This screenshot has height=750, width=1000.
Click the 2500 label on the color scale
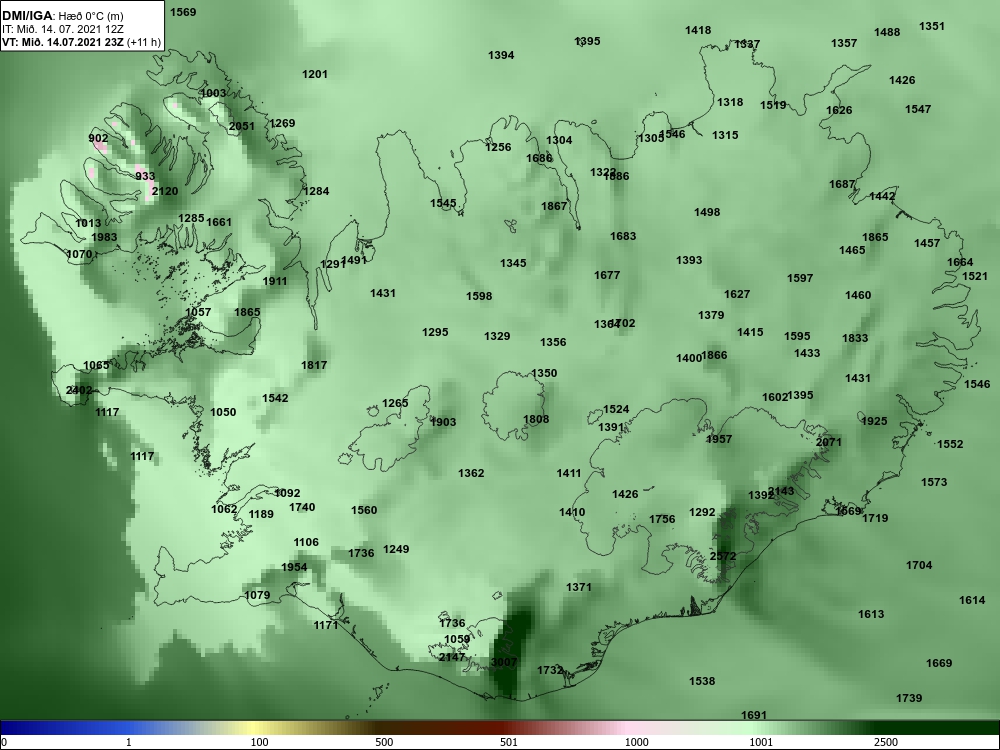(886, 742)
